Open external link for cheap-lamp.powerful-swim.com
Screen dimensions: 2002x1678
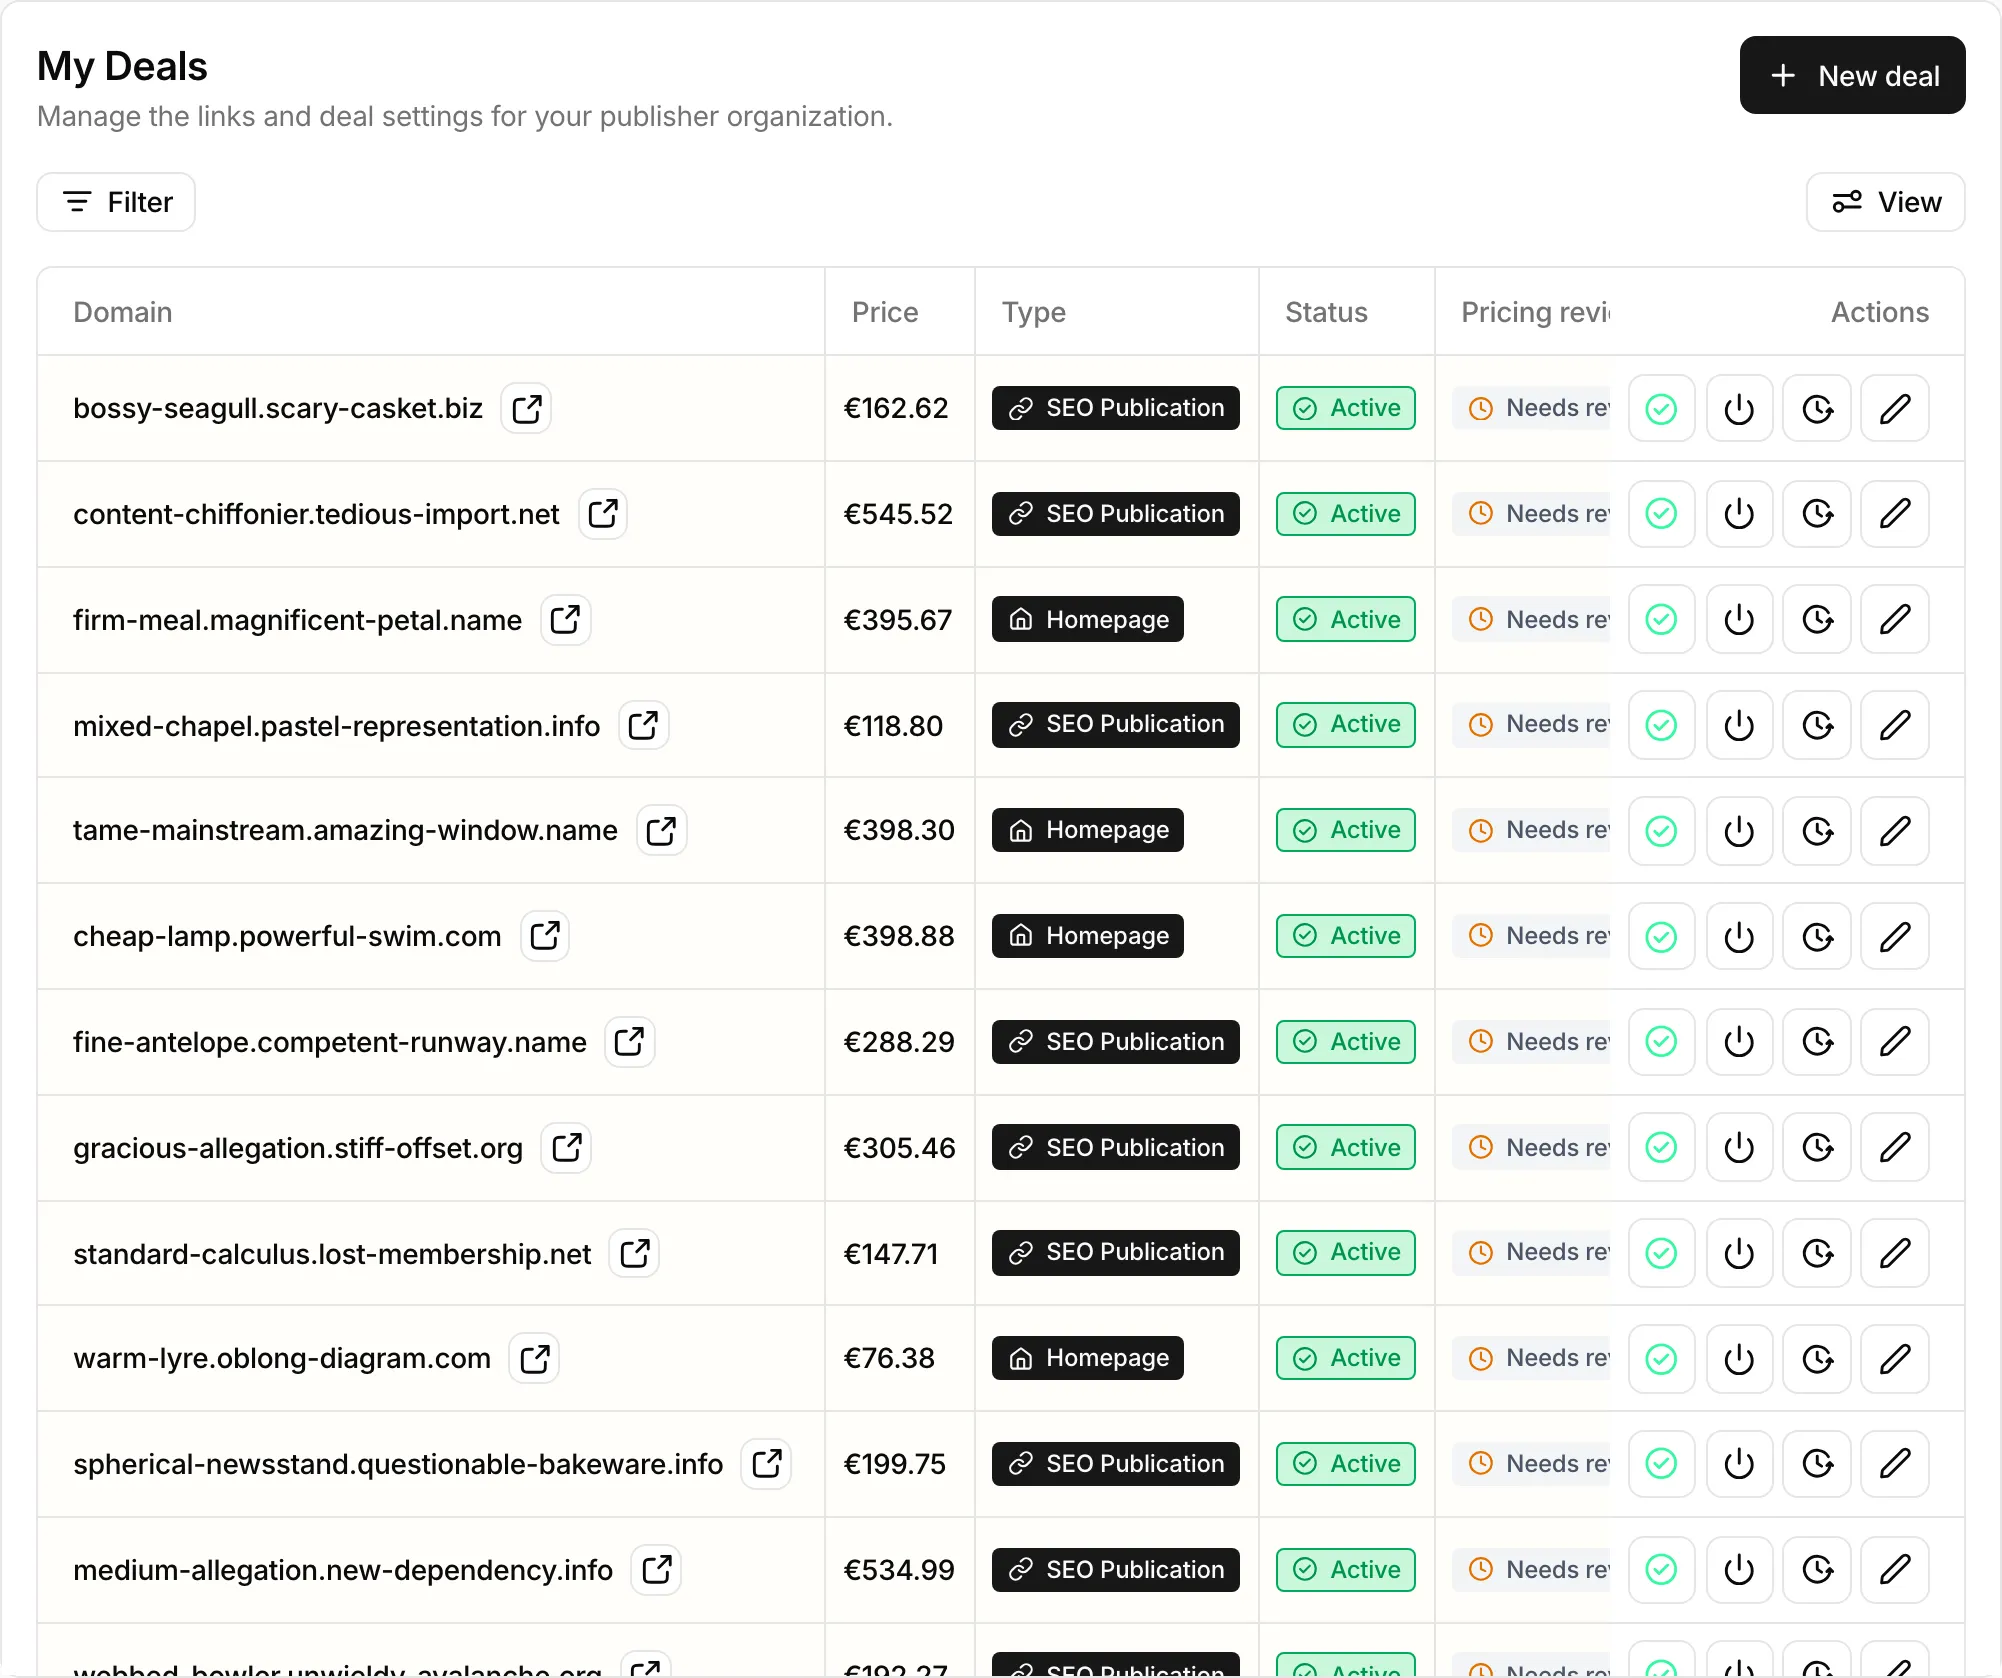545,936
